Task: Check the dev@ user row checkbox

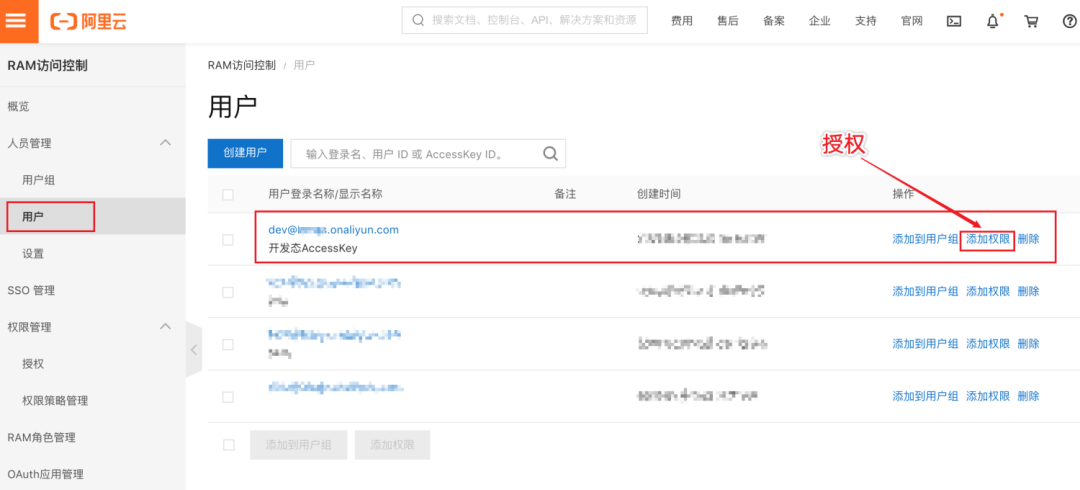Action: [228, 240]
